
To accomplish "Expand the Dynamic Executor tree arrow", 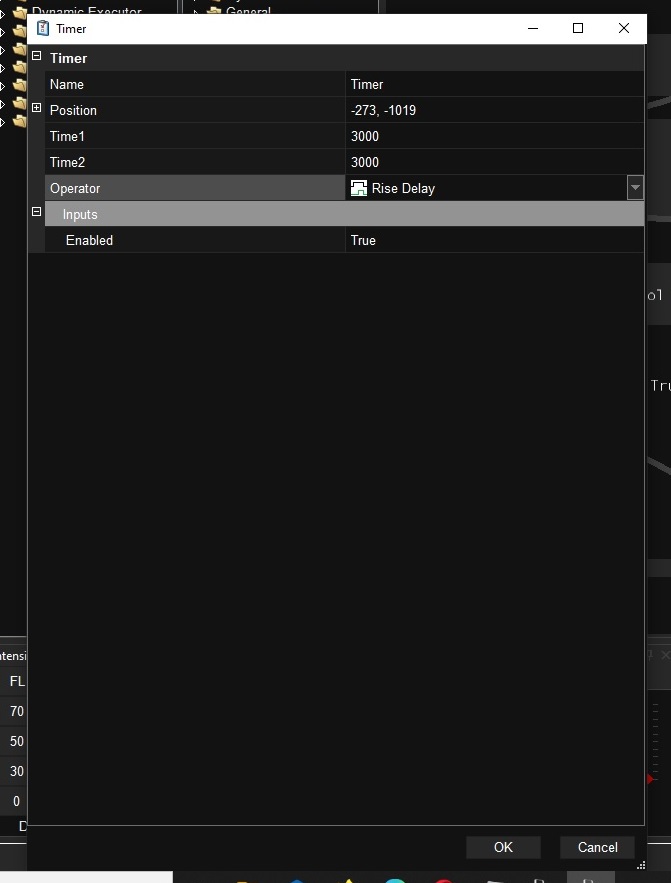I will 4,12.
